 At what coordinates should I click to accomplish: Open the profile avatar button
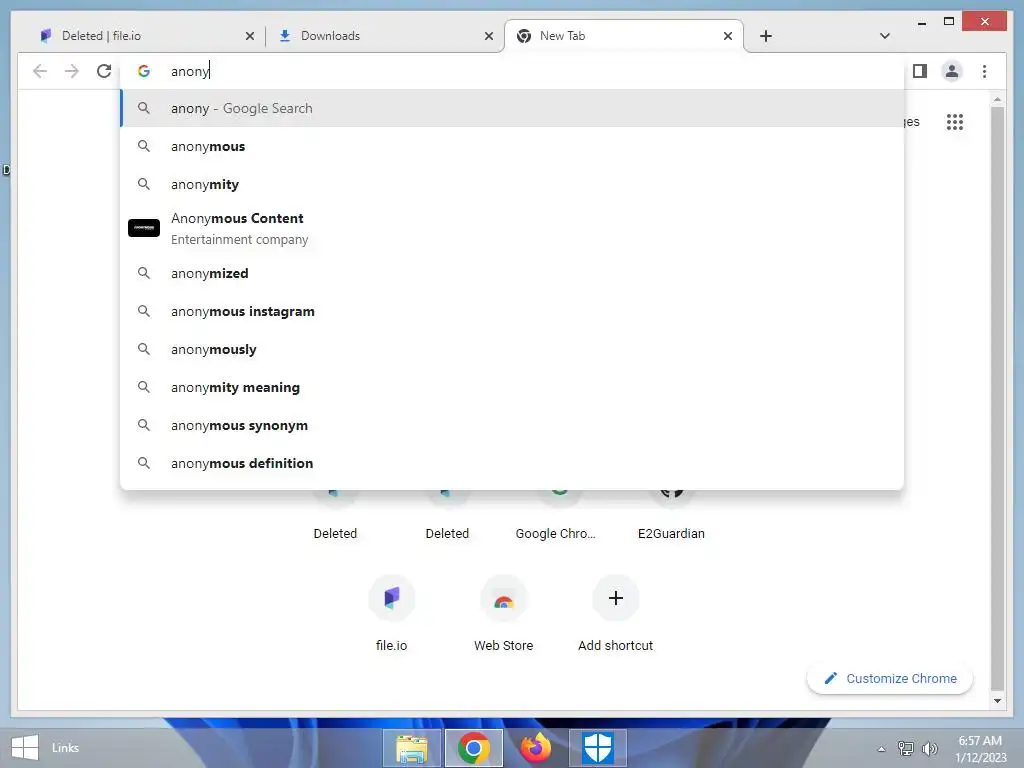tap(952, 71)
